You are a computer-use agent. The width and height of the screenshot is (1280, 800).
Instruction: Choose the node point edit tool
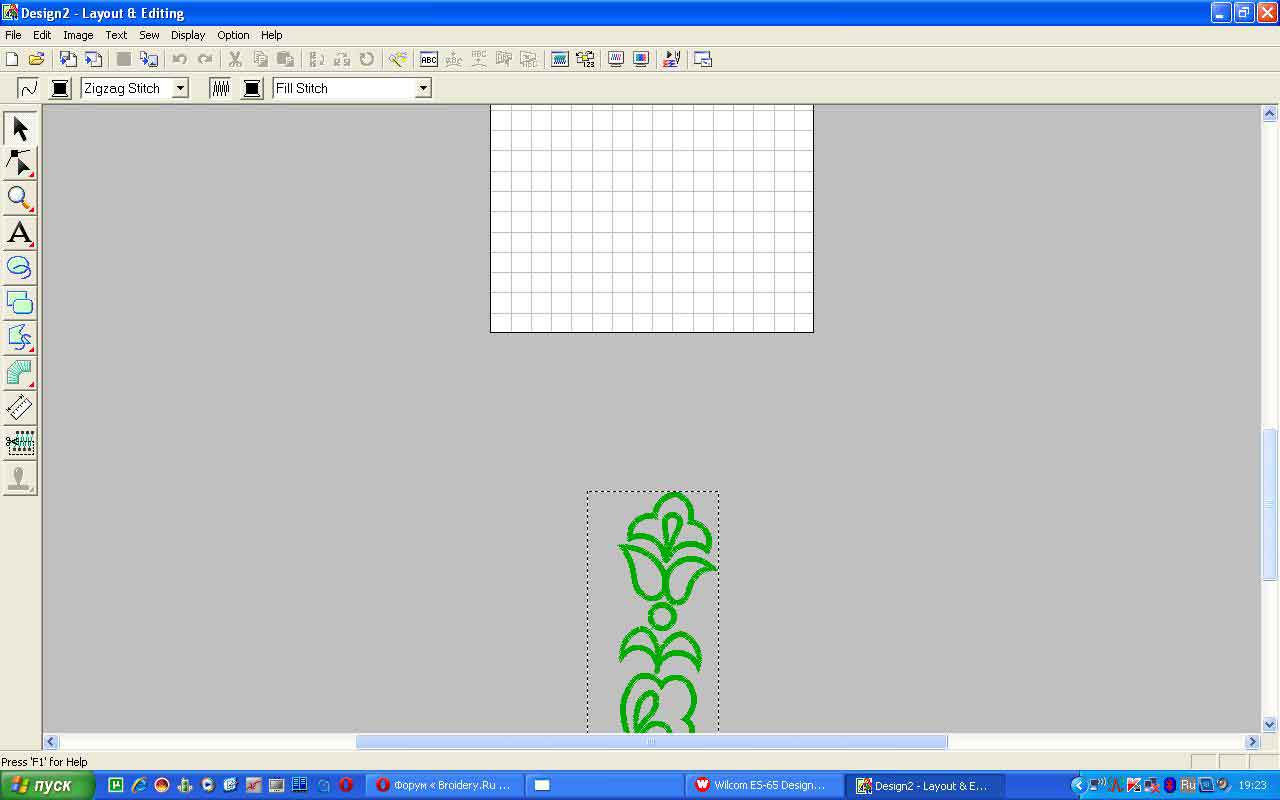click(20, 163)
